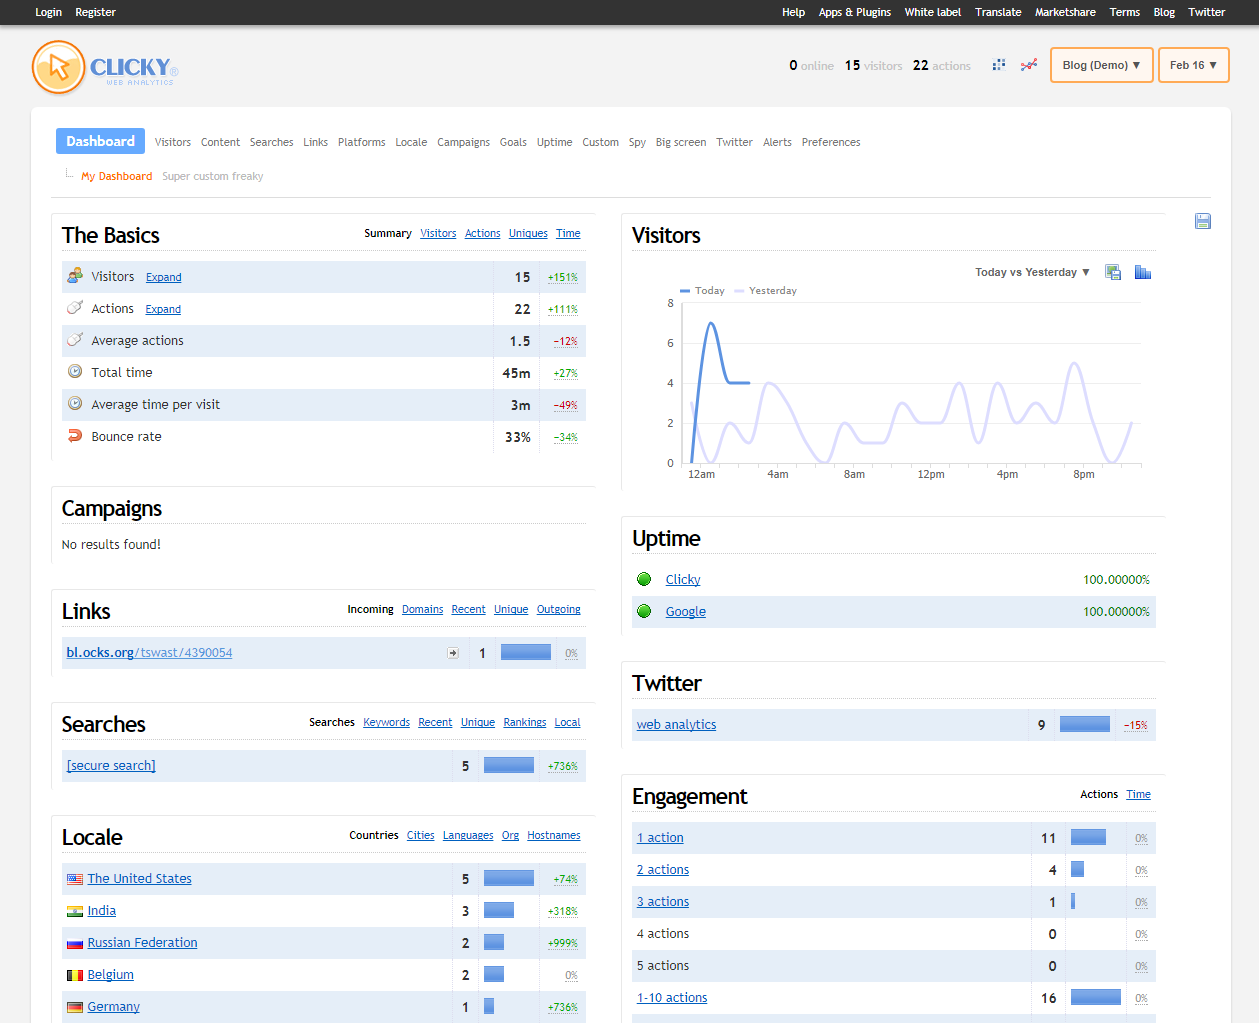Expand the Visitors row in The Basics
Screen dimensions: 1259x1023
163,278
